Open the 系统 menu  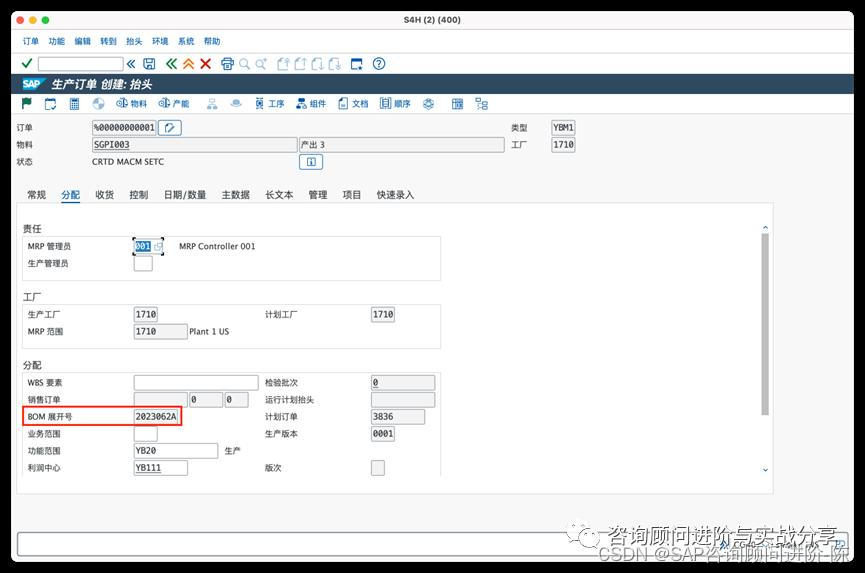(x=186, y=41)
